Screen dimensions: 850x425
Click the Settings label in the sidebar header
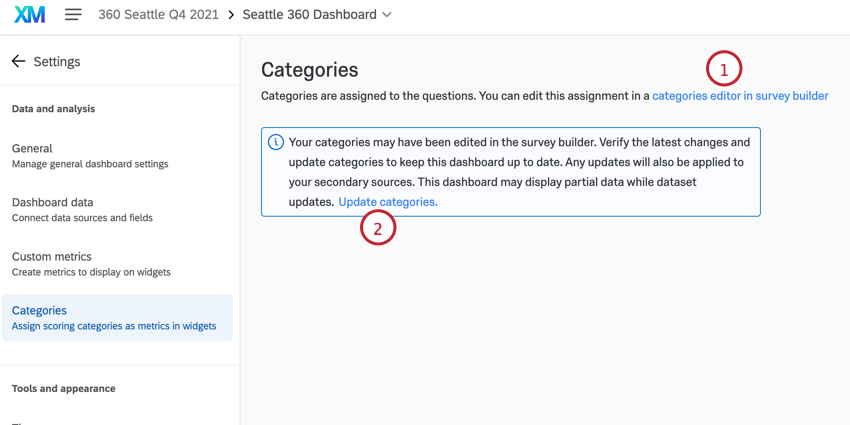[57, 62]
